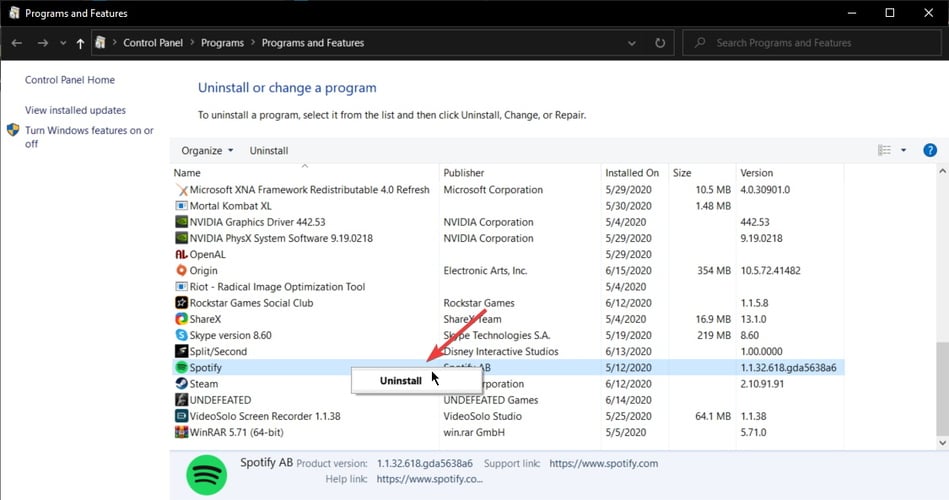This screenshot has height=500, width=949.
Task: Open the recent locations dropdown arrow
Action: click(63, 44)
